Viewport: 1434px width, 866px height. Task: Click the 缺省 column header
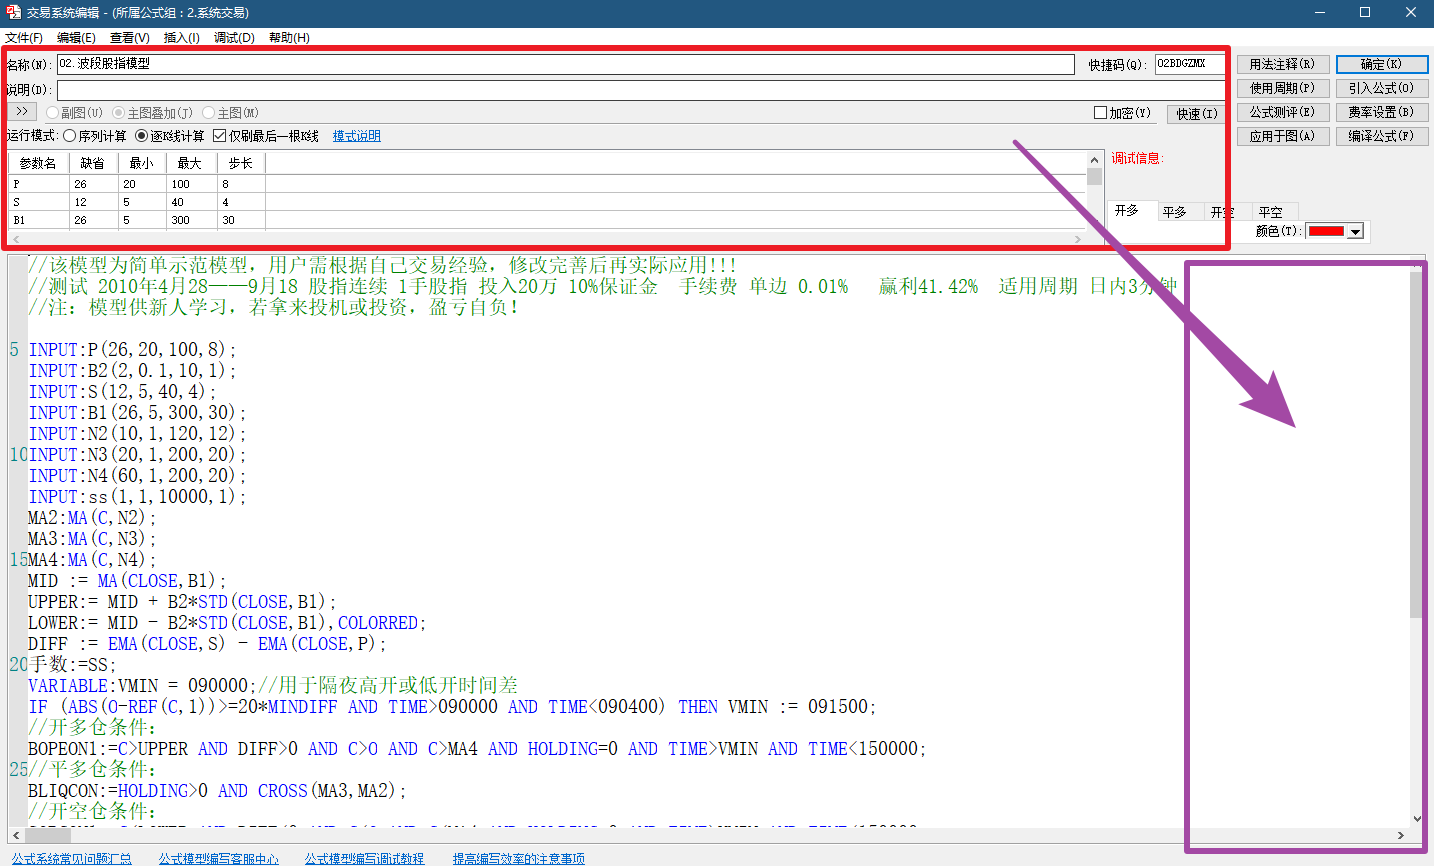(x=93, y=163)
